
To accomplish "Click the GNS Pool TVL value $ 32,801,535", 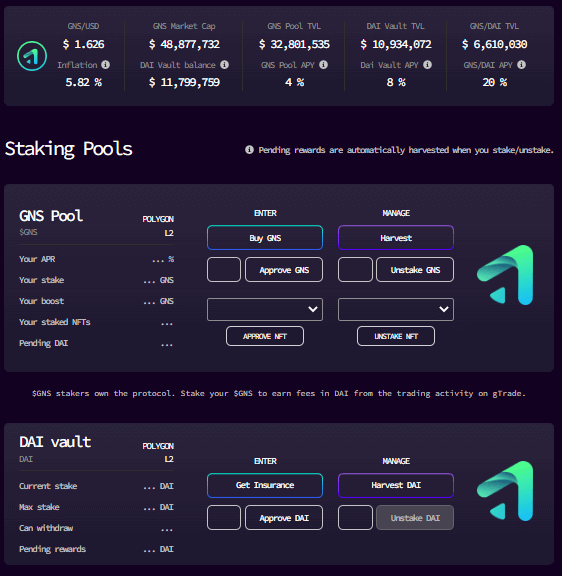I will pos(294,44).
